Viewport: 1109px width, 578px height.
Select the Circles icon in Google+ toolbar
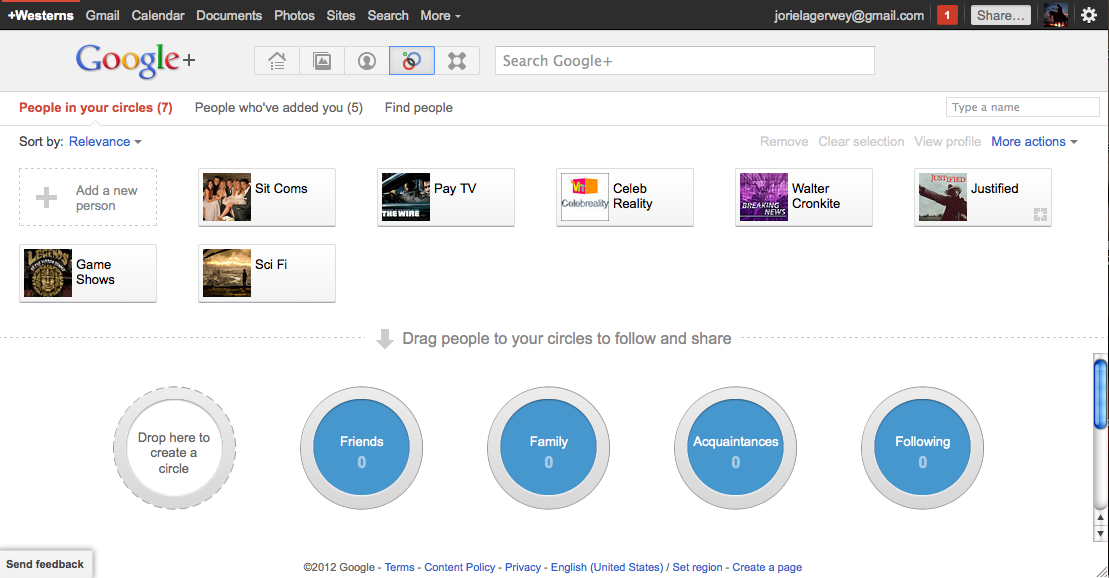[x=412, y=61]
